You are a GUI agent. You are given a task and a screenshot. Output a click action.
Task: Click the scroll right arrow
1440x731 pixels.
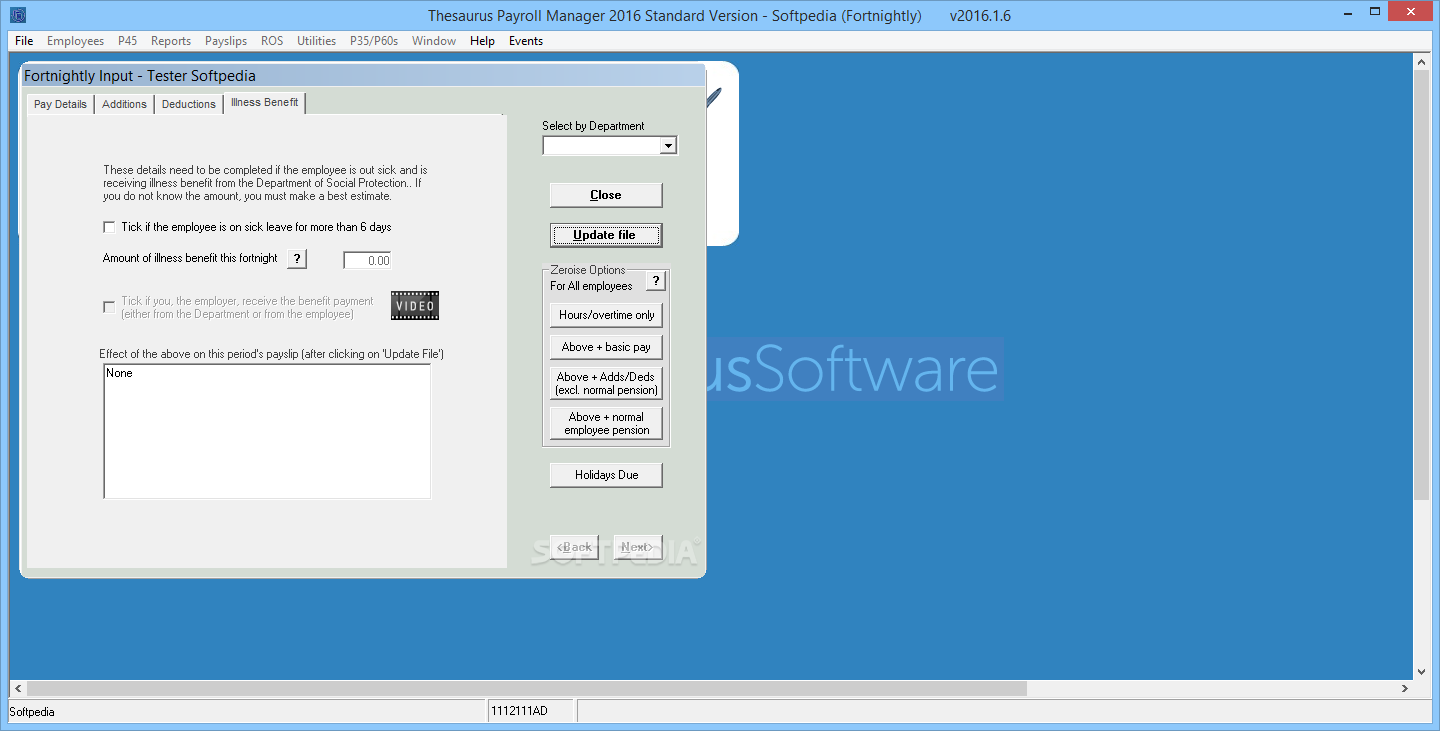1404,689
